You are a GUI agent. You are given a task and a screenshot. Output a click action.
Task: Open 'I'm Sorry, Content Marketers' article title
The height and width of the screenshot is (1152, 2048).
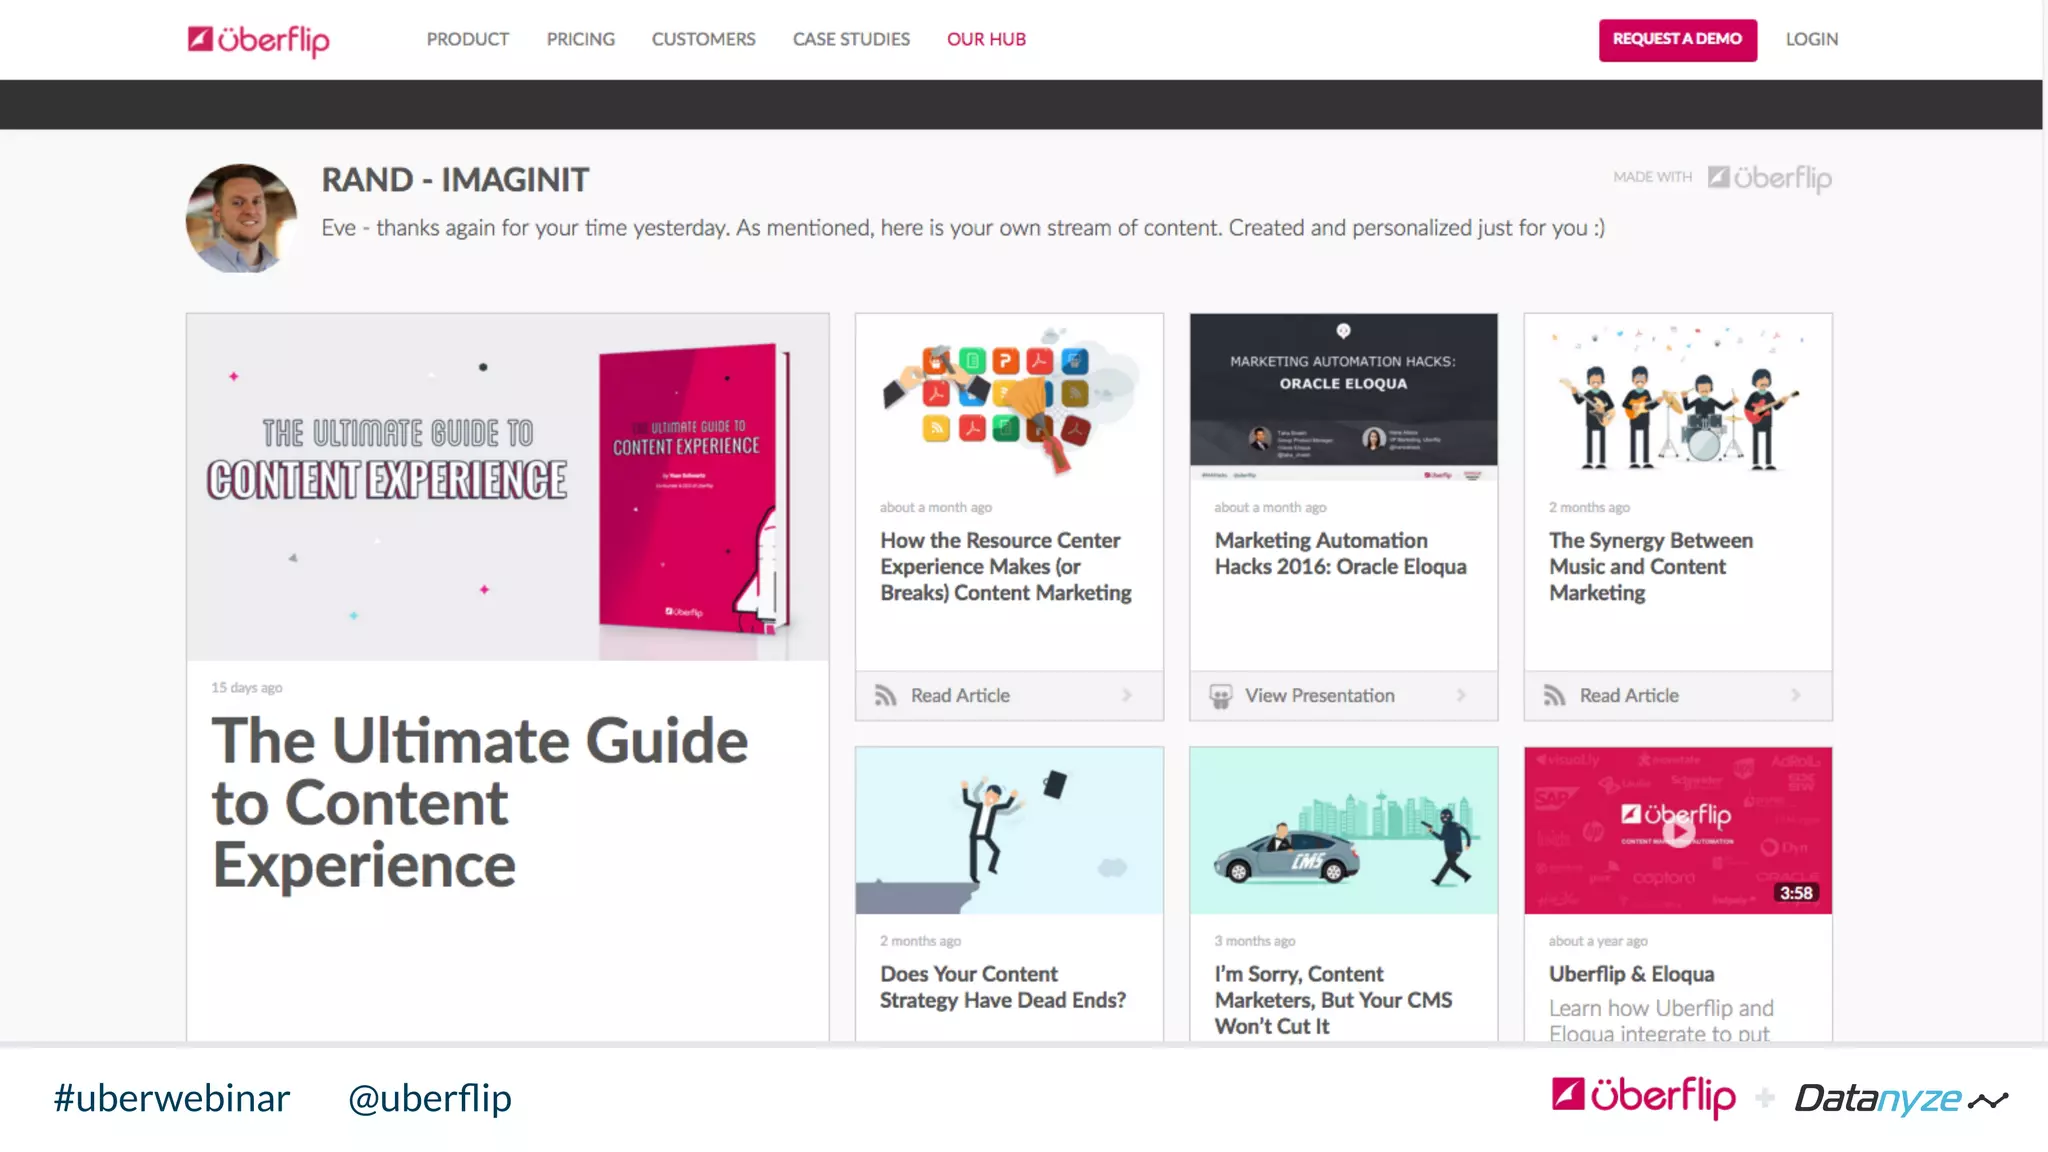click(1333, 1000)
